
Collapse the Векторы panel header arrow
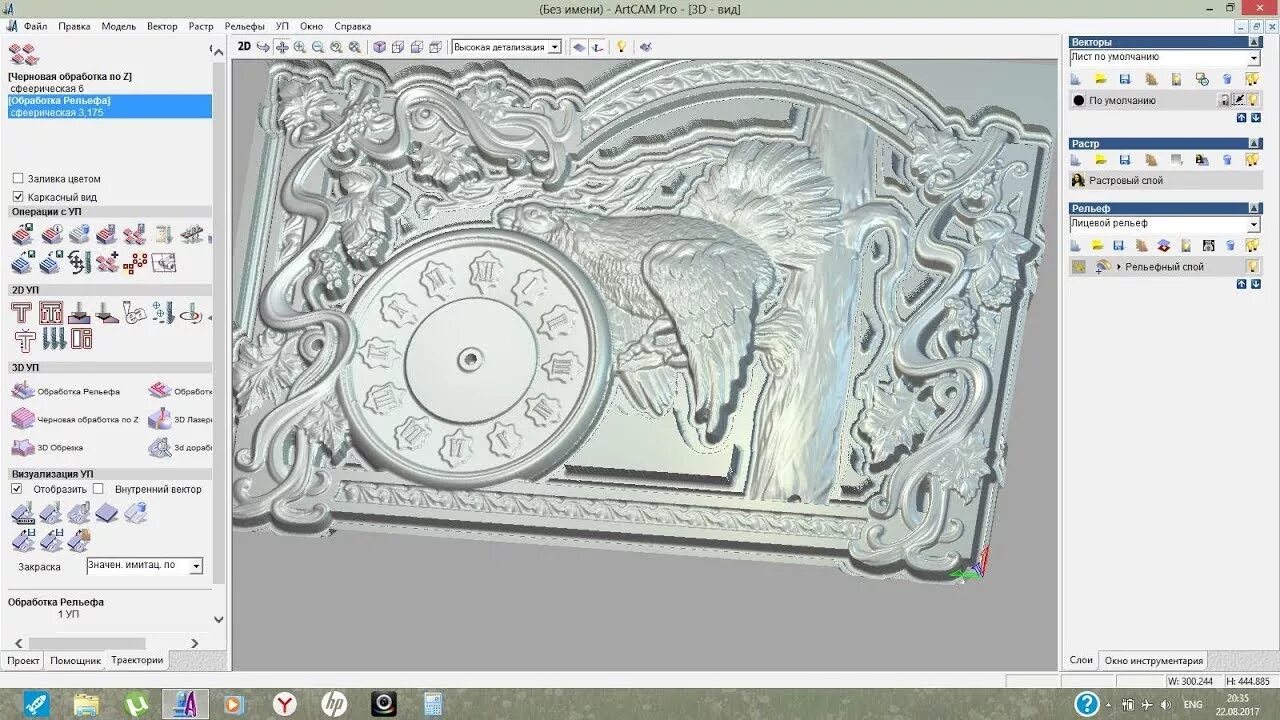click(1255, 42)
